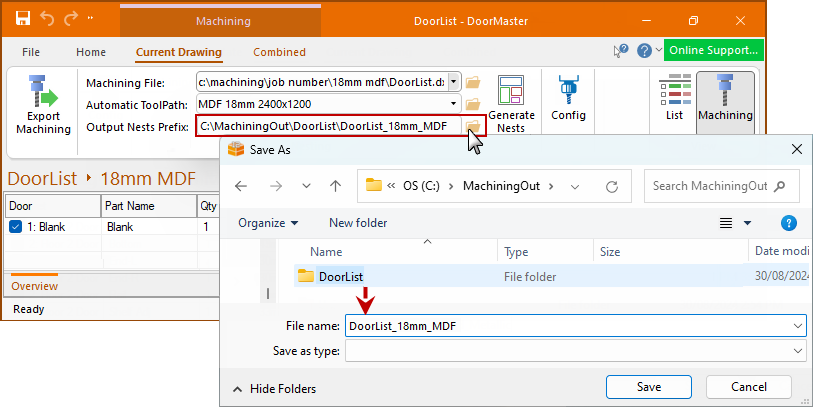Expand the Machining File dropdown
This screenshot has width=813, height=407.
(x=454, y=82)
